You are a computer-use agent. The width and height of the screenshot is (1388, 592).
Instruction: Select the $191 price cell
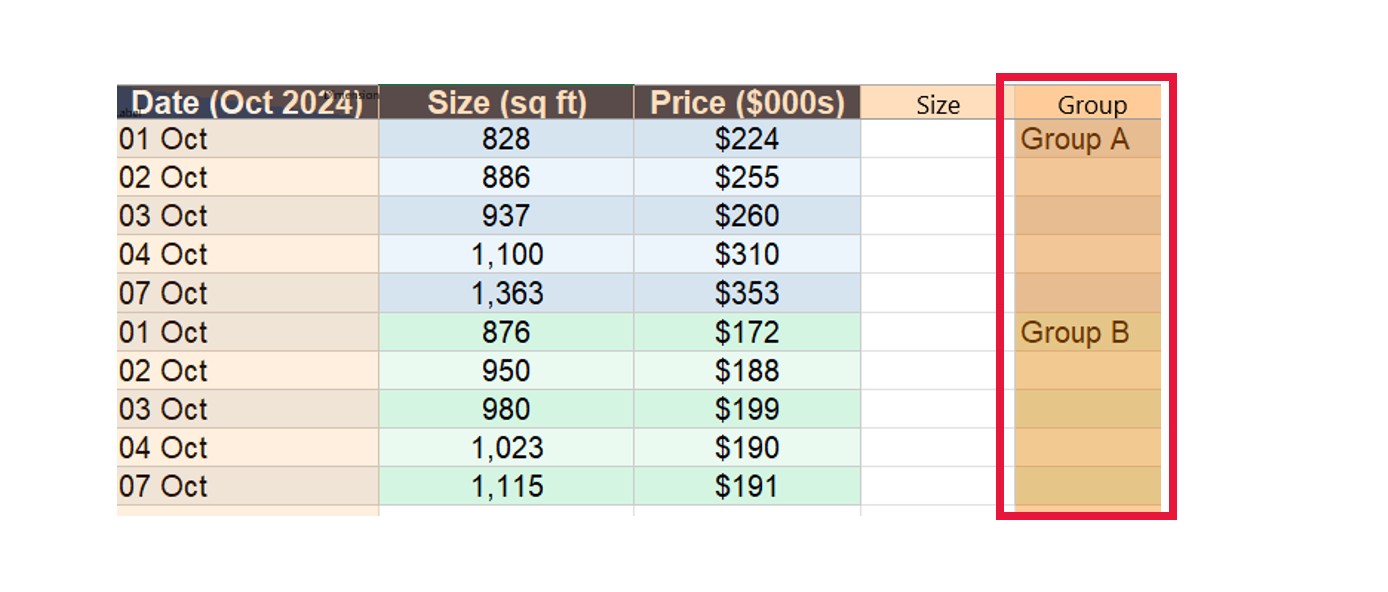tap(747, 486)
